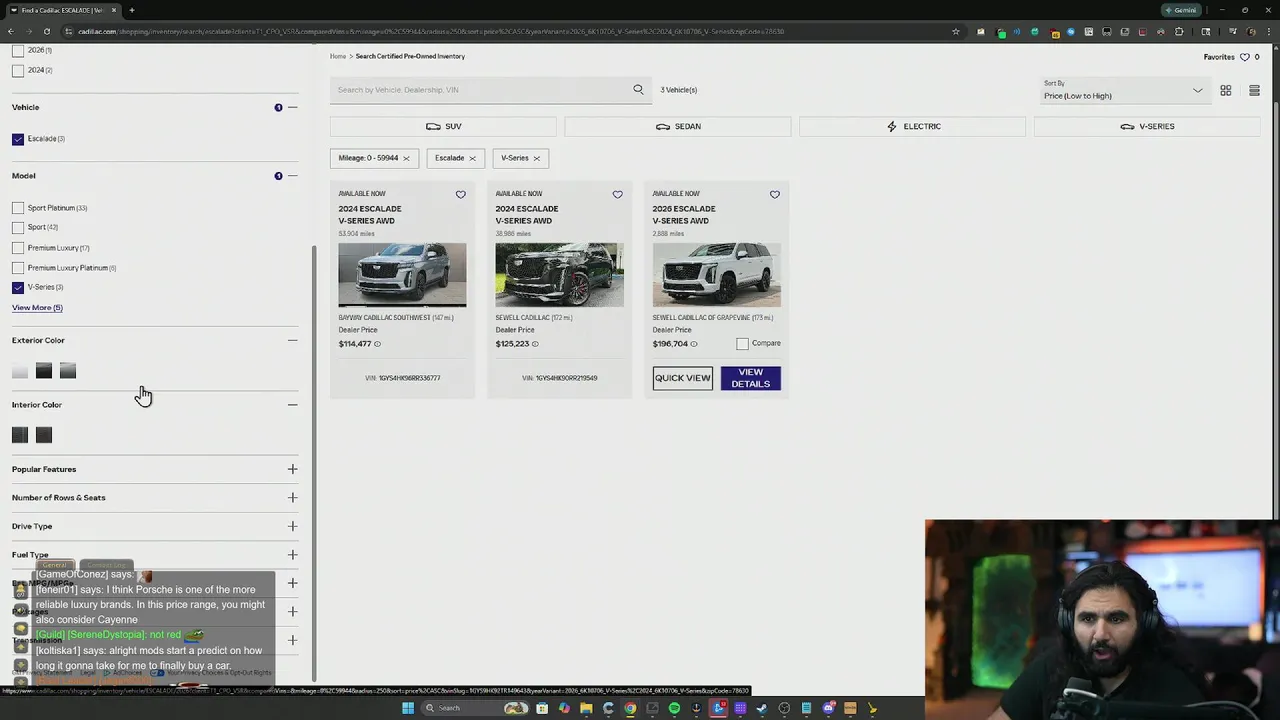
Task: Collapse the Exterior Color section
Action: click(x=292, y=340)
